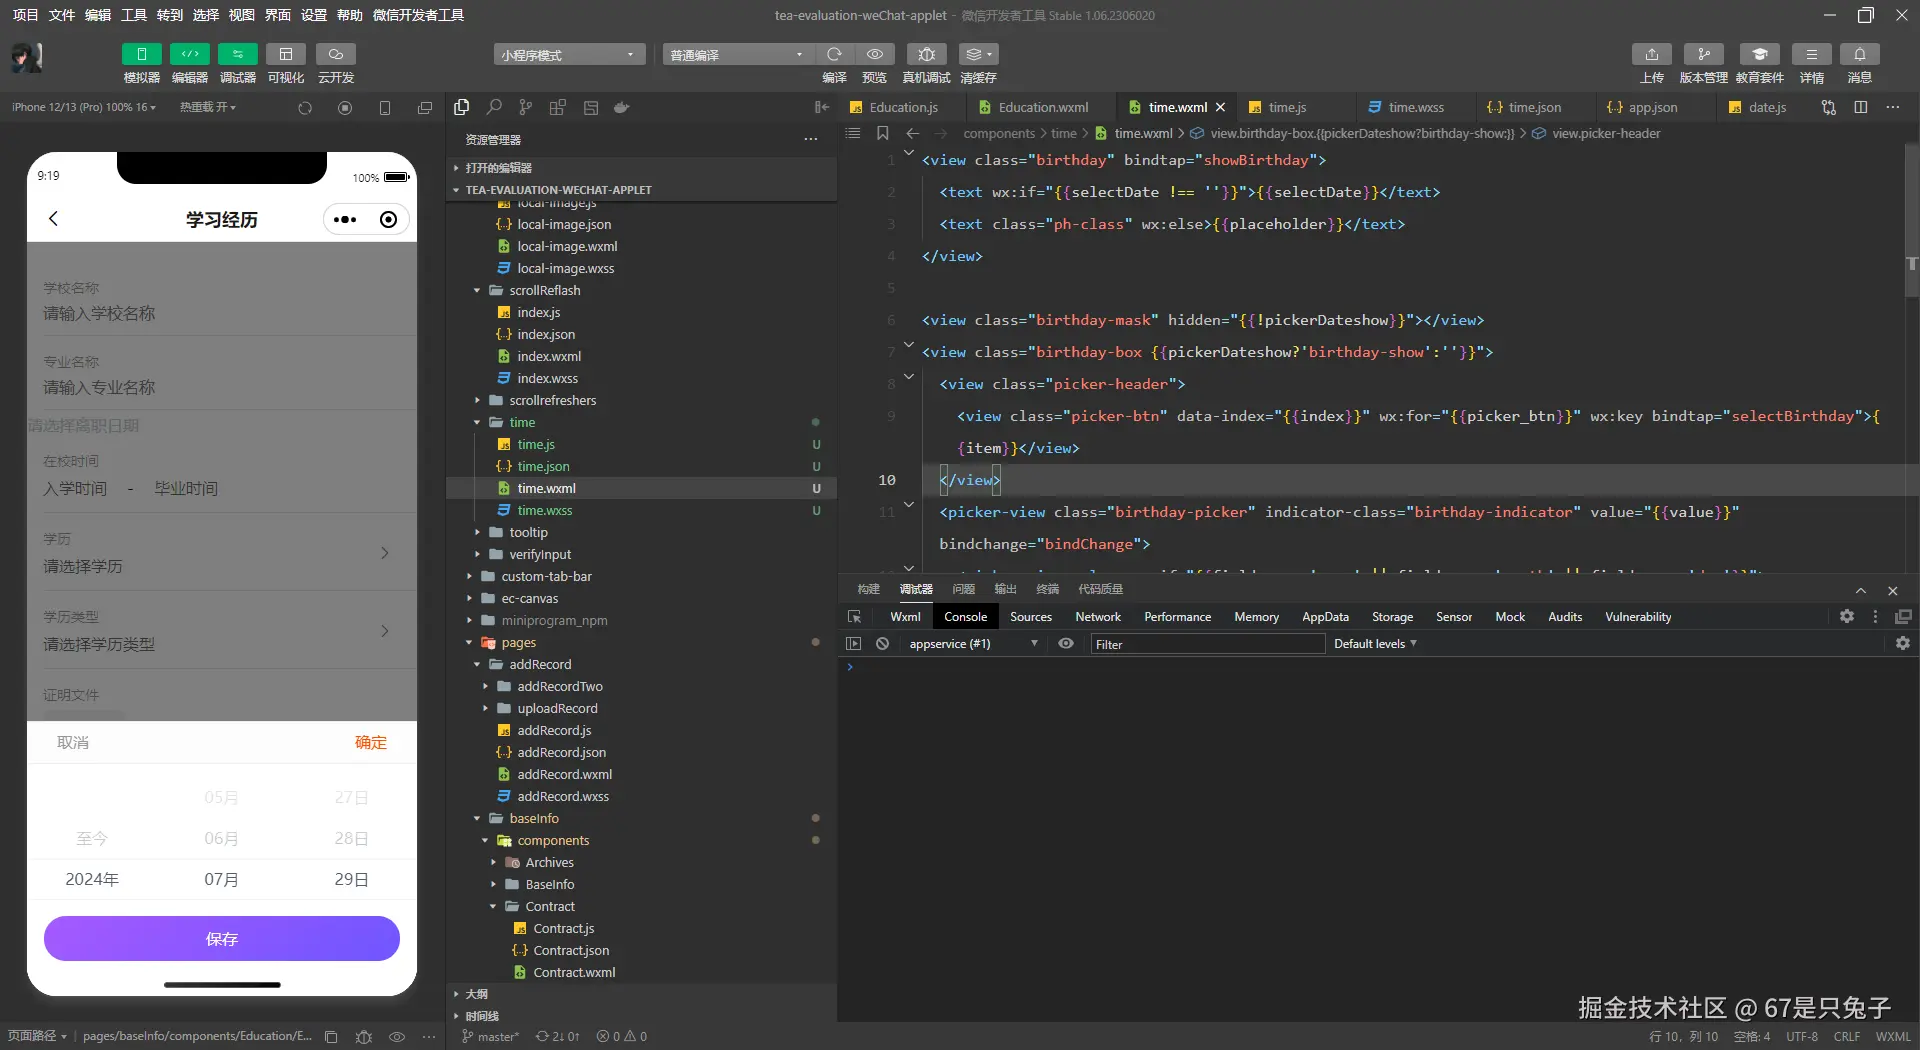1920x1050 pixels.
Task: Open the Network devtools tab
Action: 1097,617
